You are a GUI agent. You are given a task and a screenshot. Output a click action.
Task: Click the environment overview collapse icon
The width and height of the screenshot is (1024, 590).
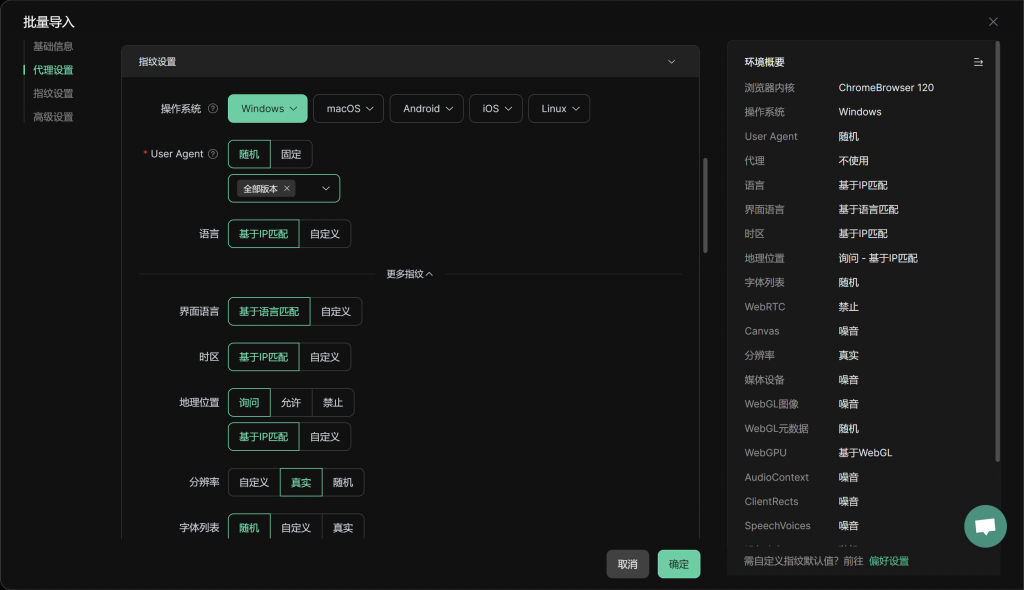point(978,62)
